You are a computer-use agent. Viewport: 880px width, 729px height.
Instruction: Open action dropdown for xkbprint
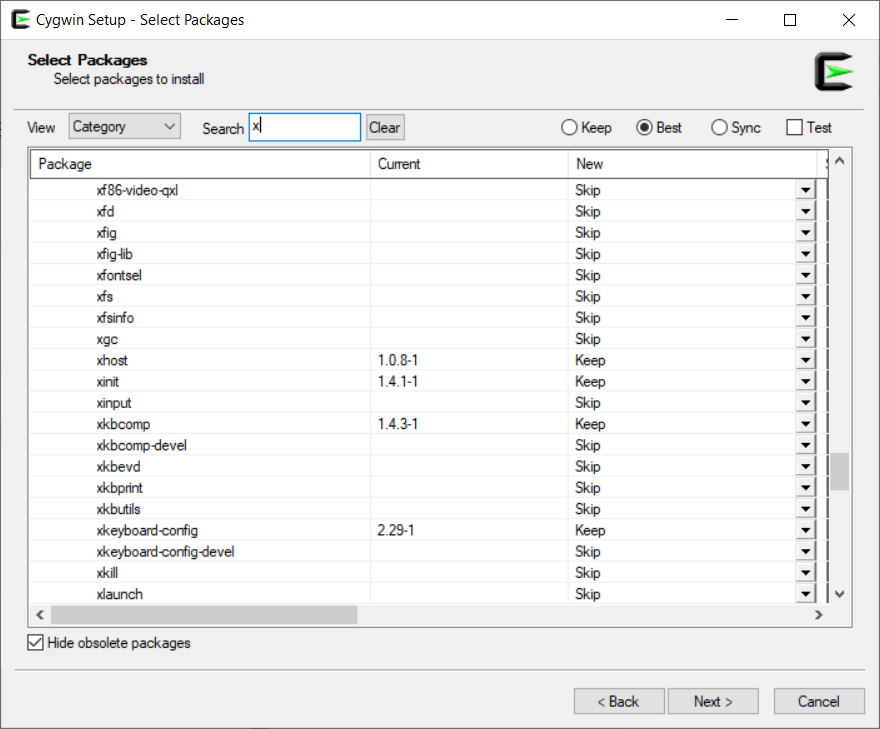(x=805, y=488)
